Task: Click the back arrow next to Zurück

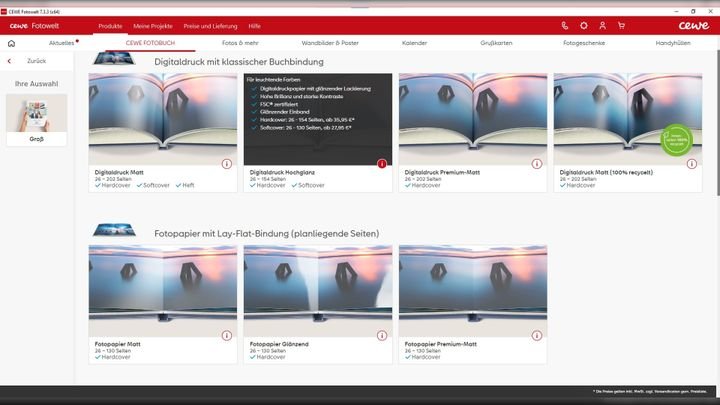Action: tap(9, 61)
